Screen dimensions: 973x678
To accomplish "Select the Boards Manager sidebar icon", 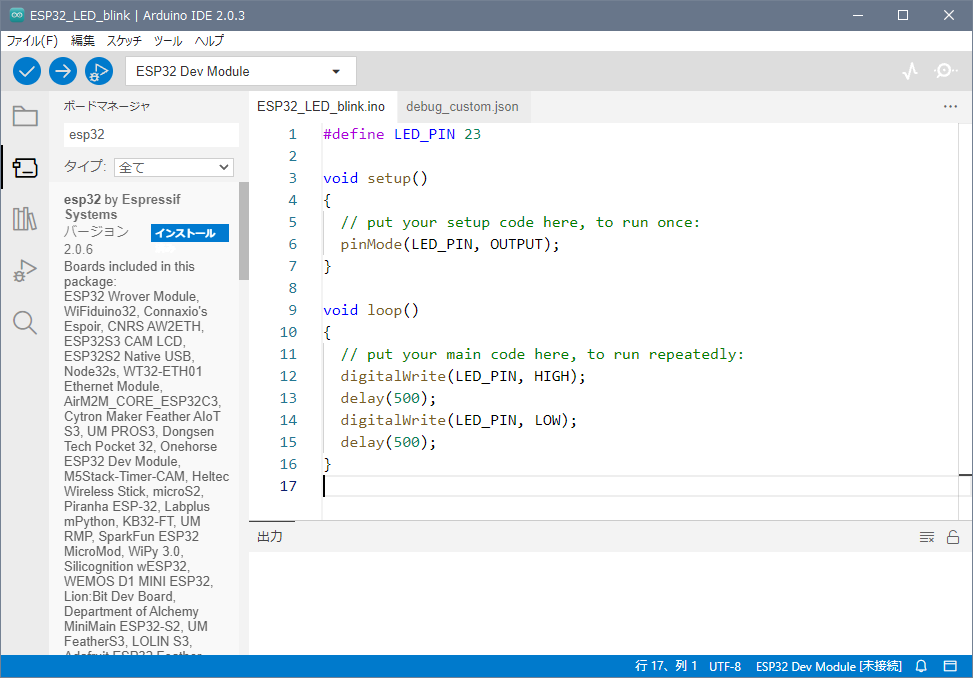I will click(x=25, y=167).
